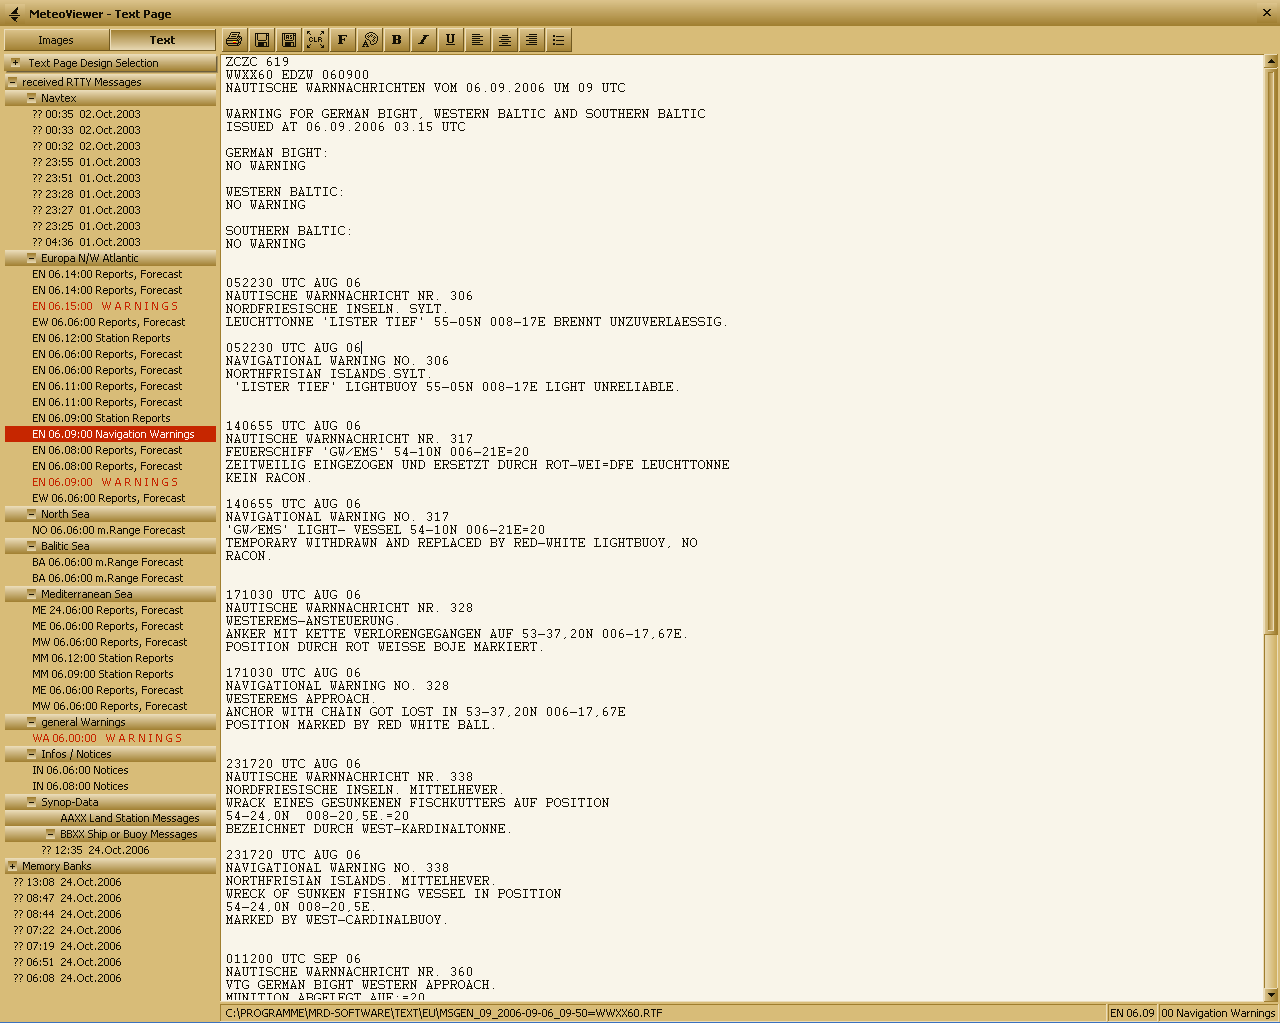Click the vertical scrollbar down arrow
This screenshot has width=1280, height=1023.
coord(1271,994)
